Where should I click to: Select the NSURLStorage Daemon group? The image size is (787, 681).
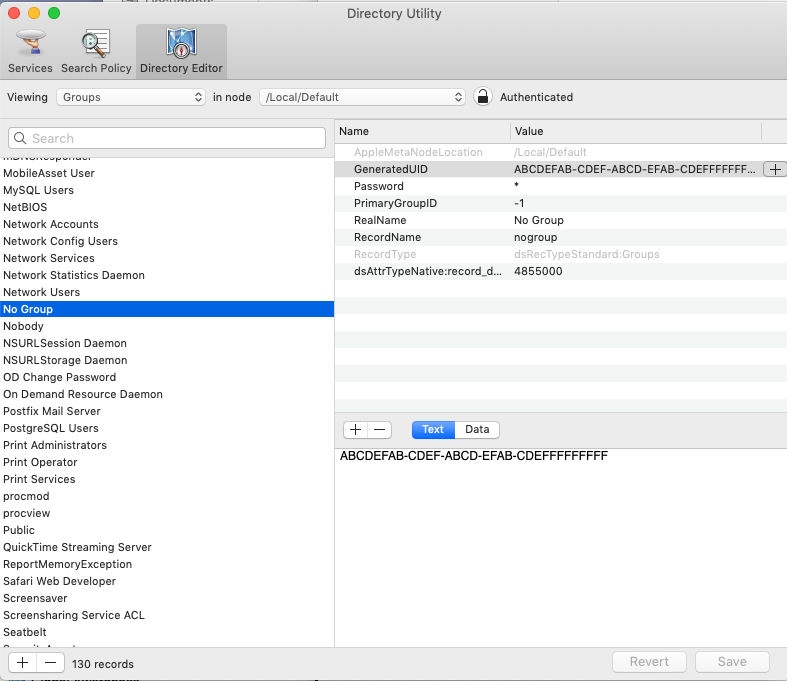(167, 360)
